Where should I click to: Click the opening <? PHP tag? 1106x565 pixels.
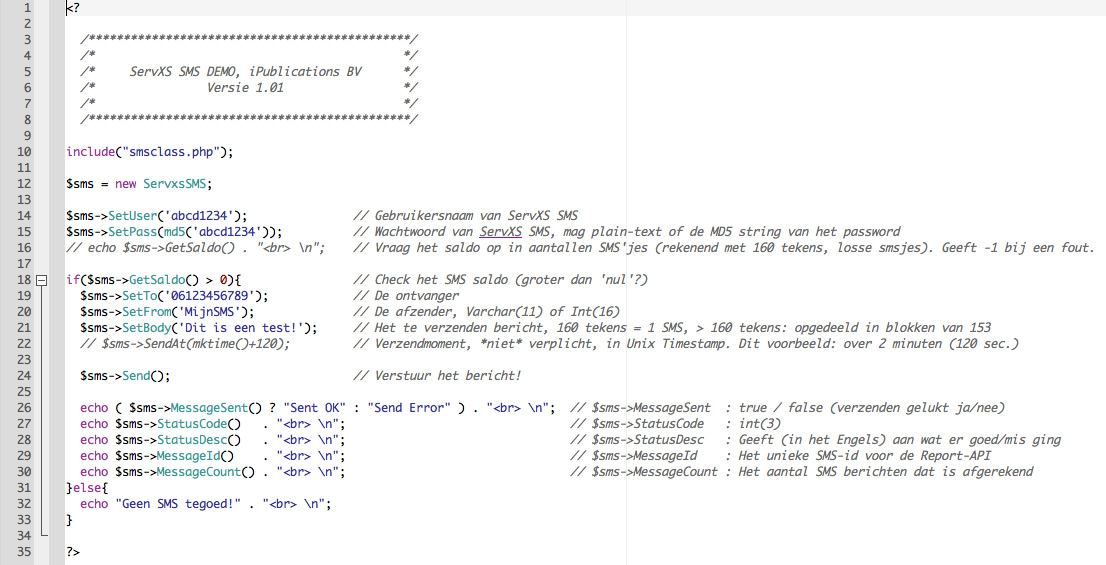[73, 8]
